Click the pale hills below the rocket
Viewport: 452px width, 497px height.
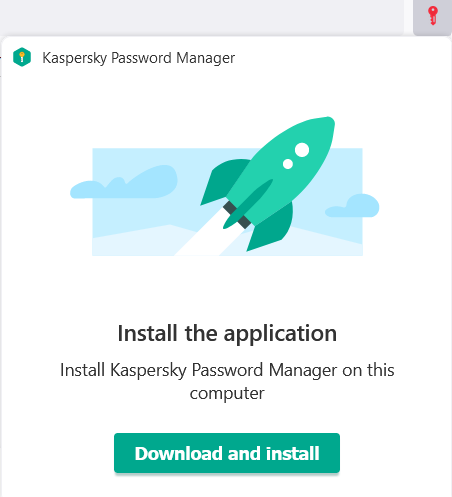[133, 243]
